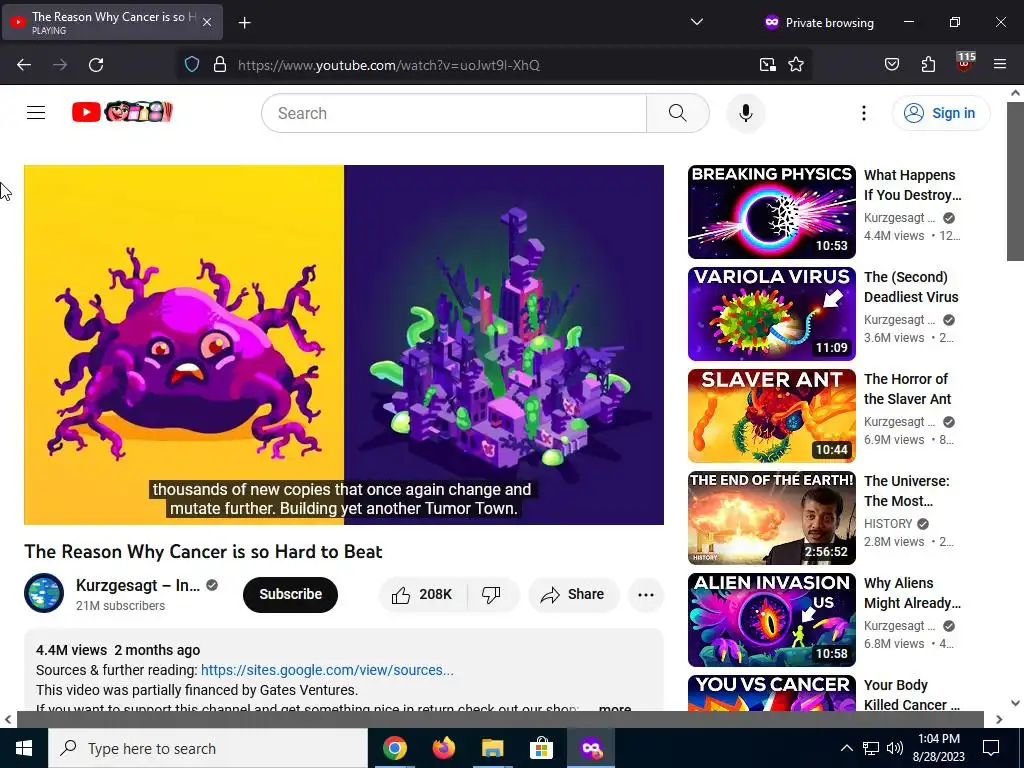
Task: Open more actions ellipsis under the video
Action: pyautogui.click(x=645, y=594)
